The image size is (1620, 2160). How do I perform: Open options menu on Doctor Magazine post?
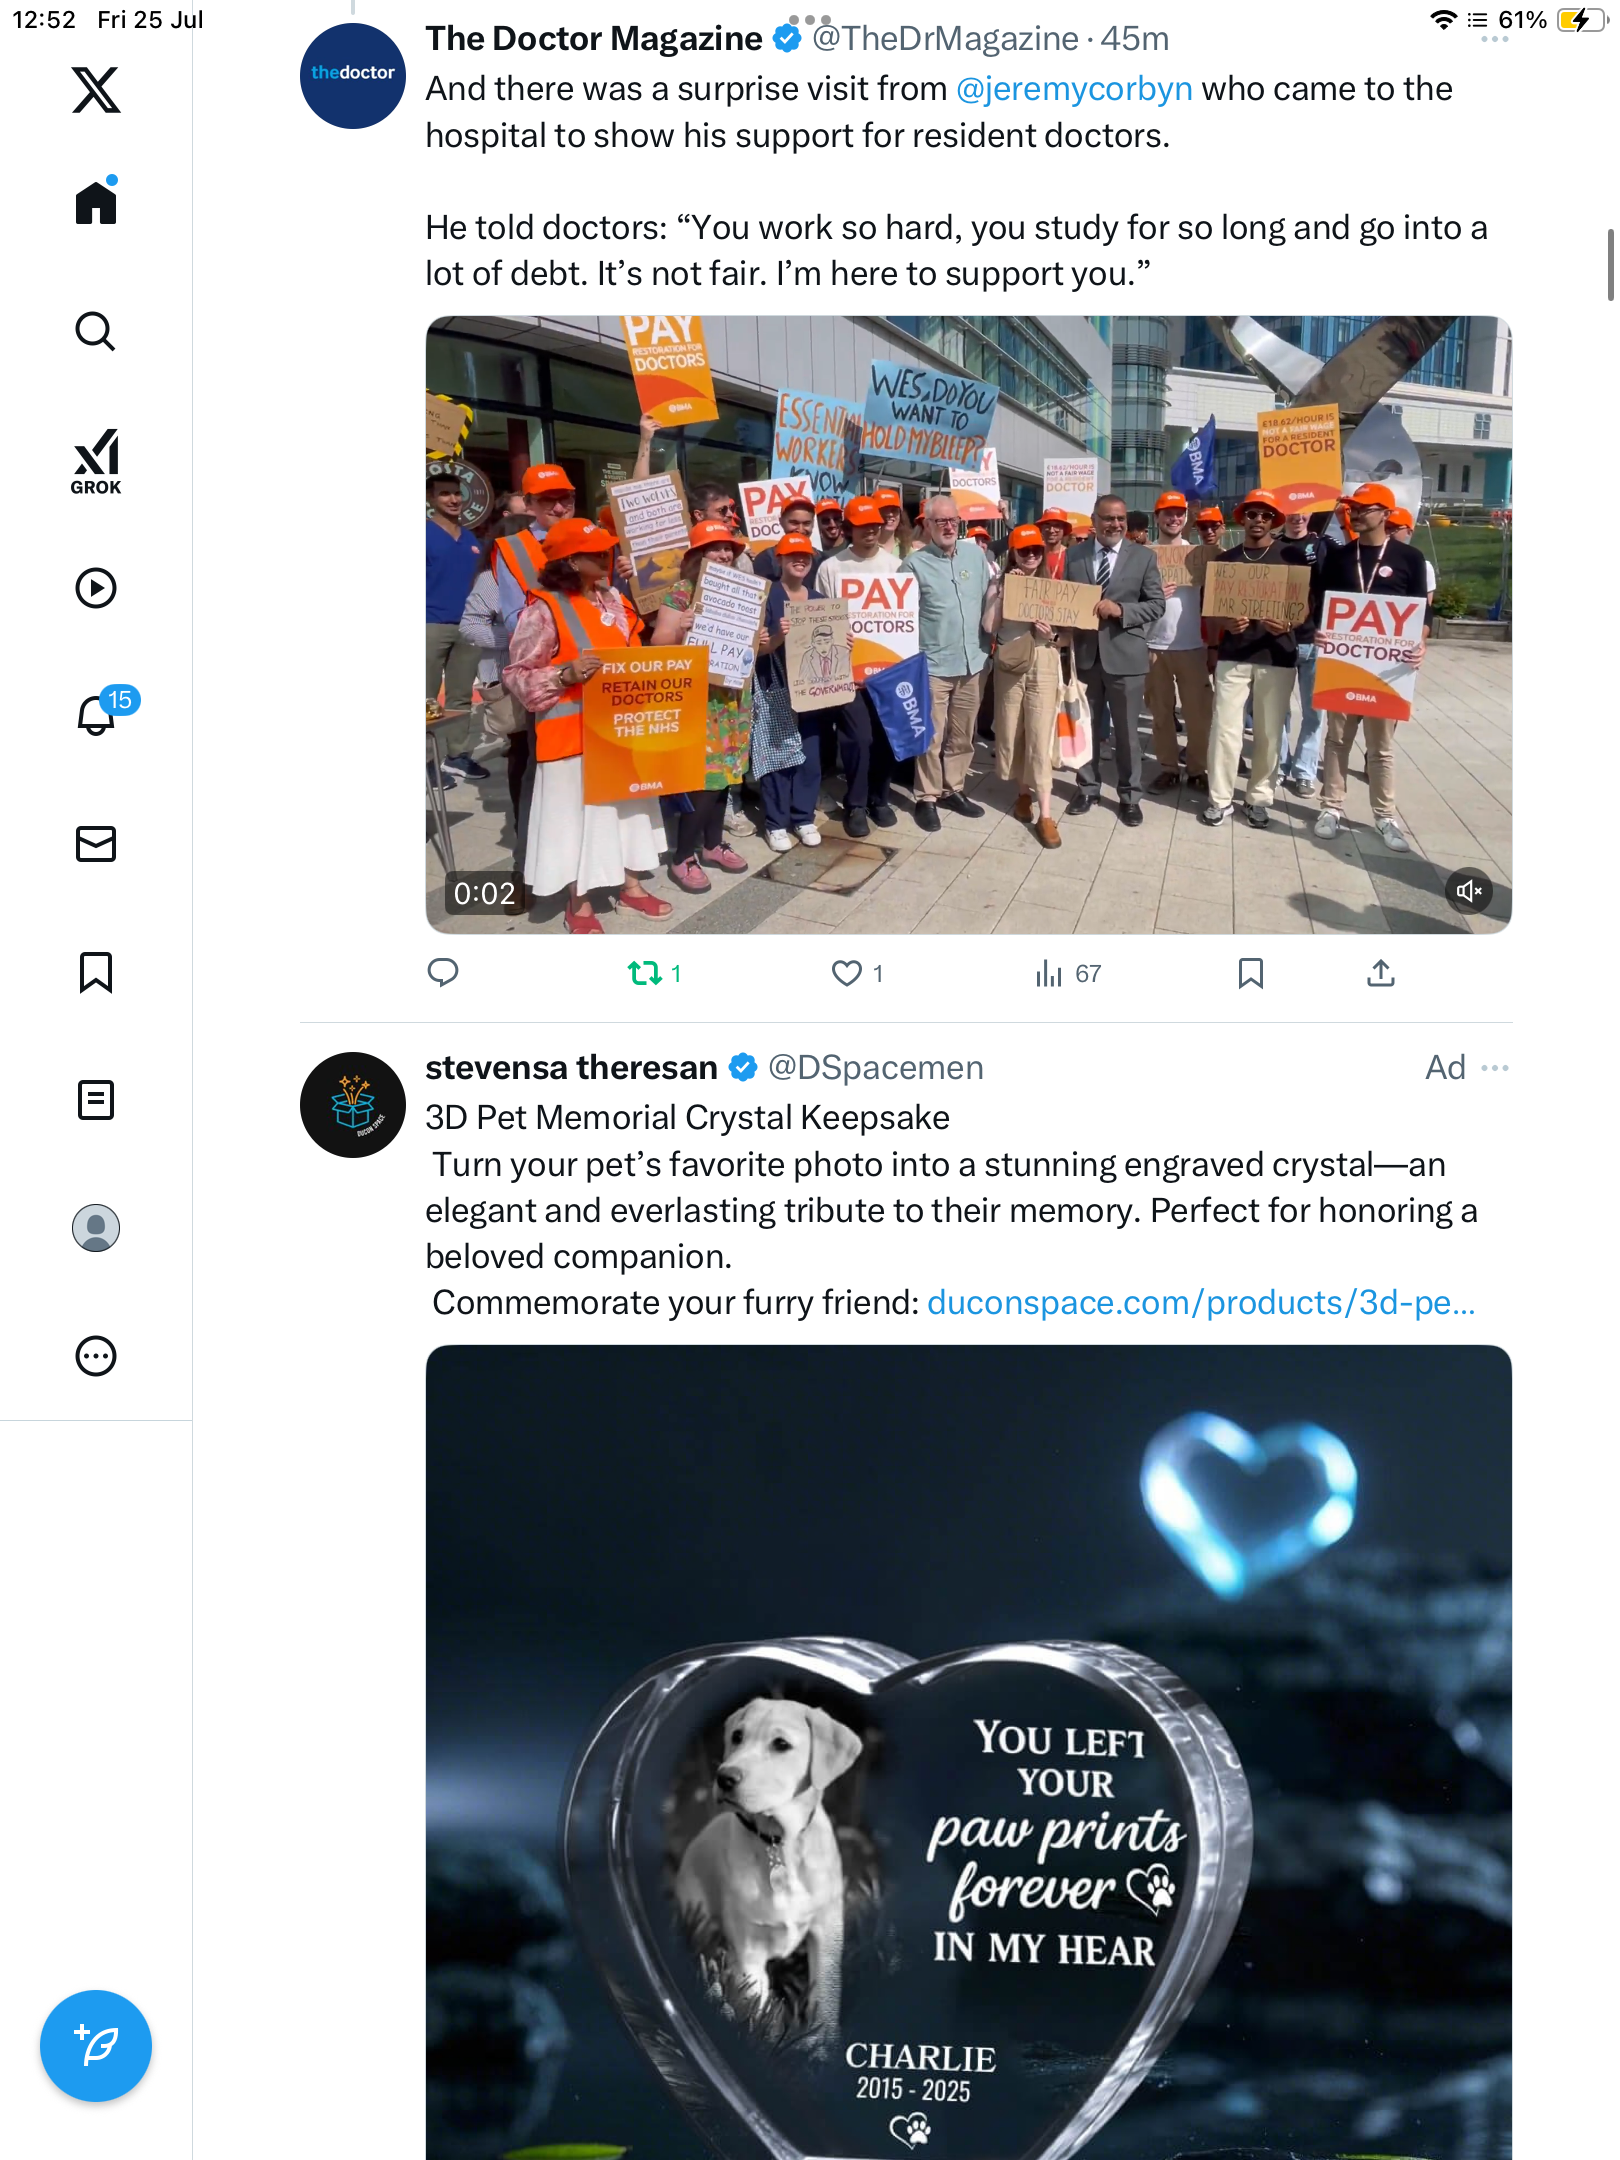coord(1495,39)
